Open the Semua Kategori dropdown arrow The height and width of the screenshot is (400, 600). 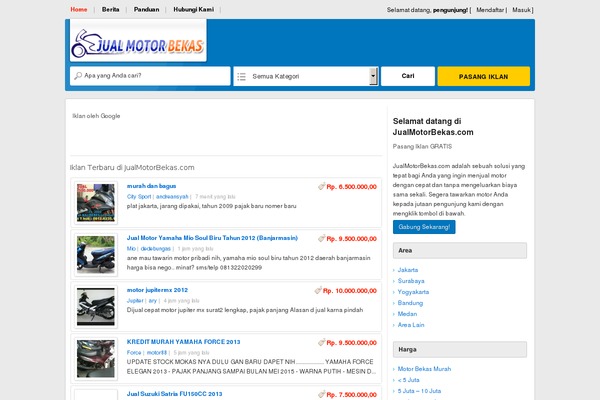point(373,76)
